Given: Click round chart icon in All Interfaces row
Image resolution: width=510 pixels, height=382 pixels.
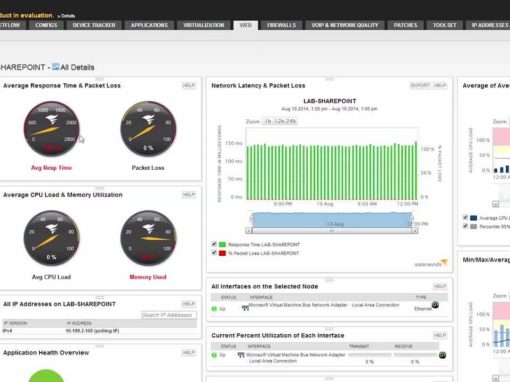Looking at the screenshot, I should (435, 305).
